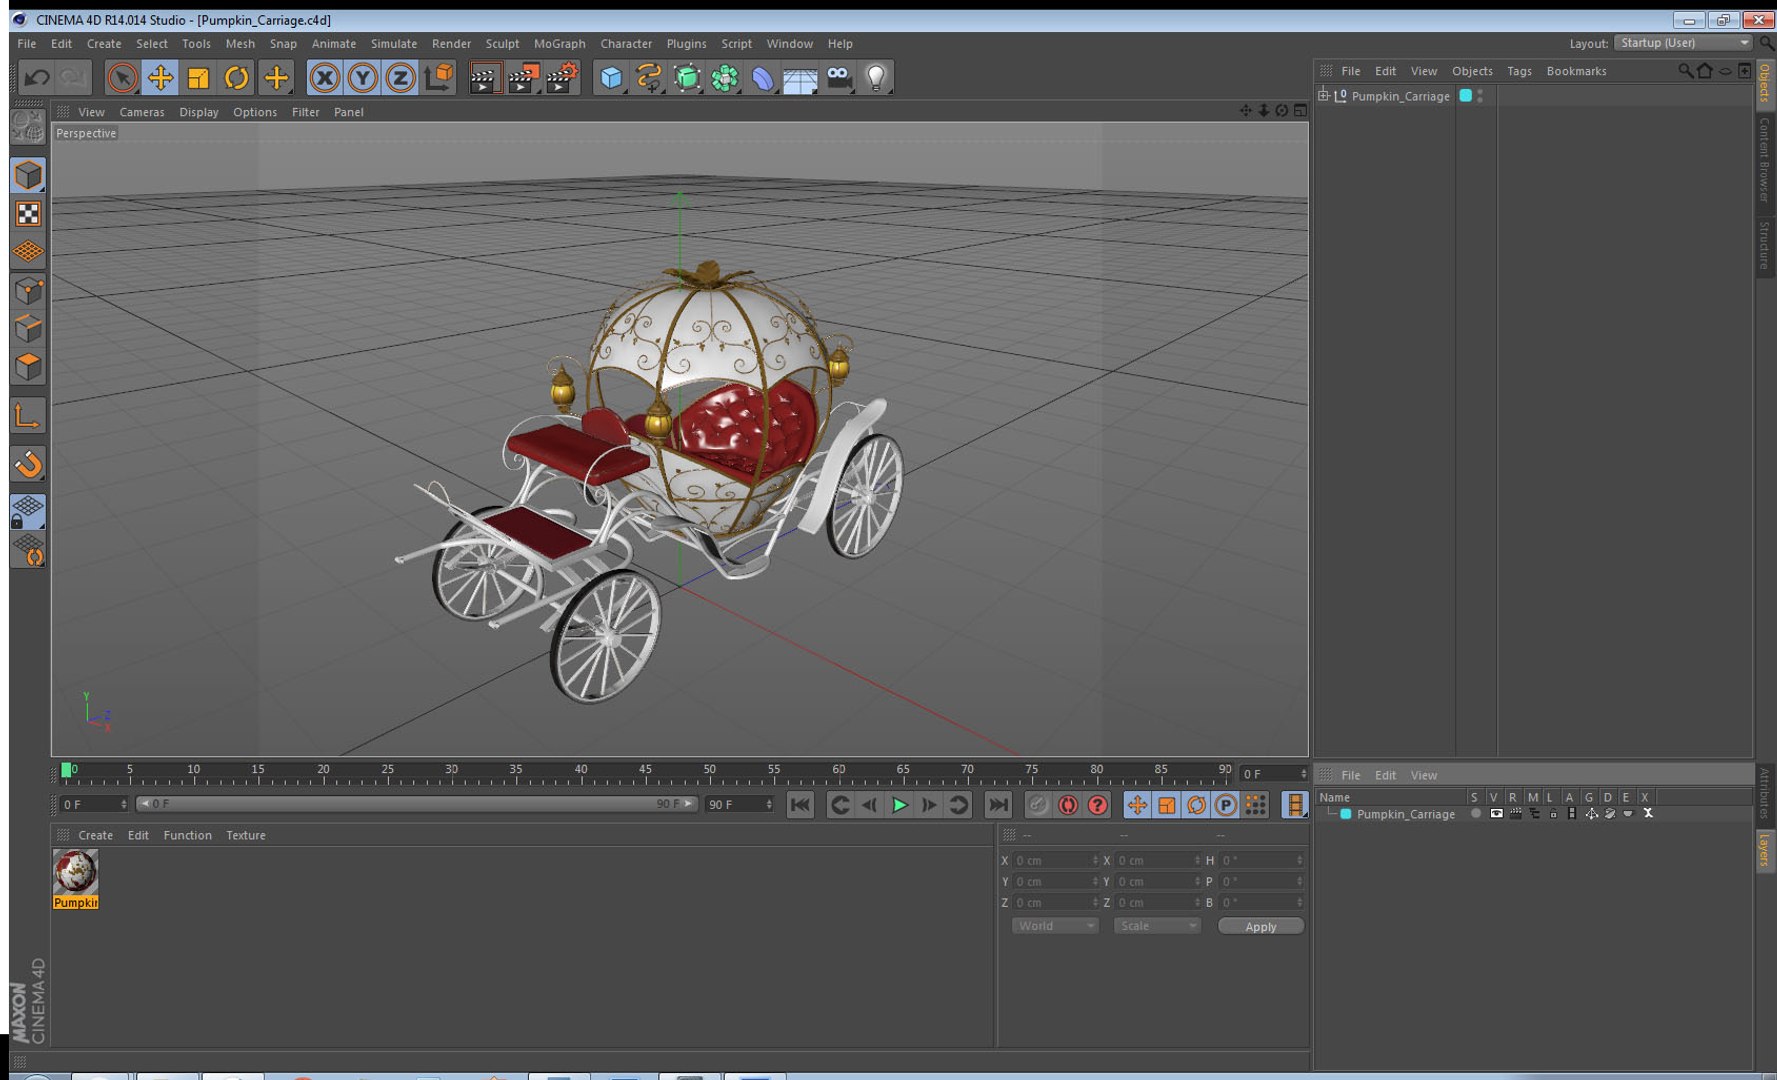
Task: Open Function in material manager
Action: click(x=188, y=835)
